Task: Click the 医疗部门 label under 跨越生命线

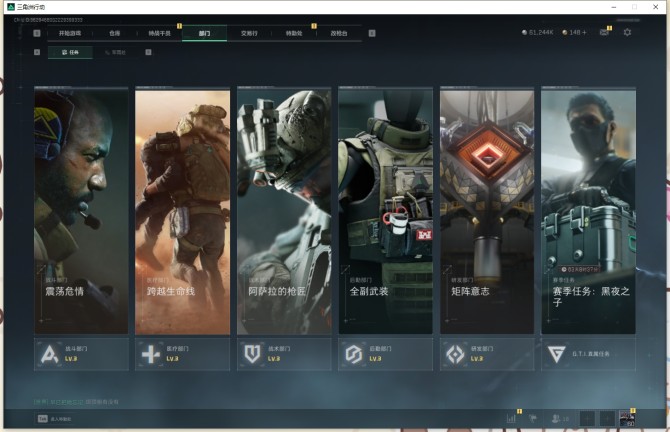Action: 177,349
